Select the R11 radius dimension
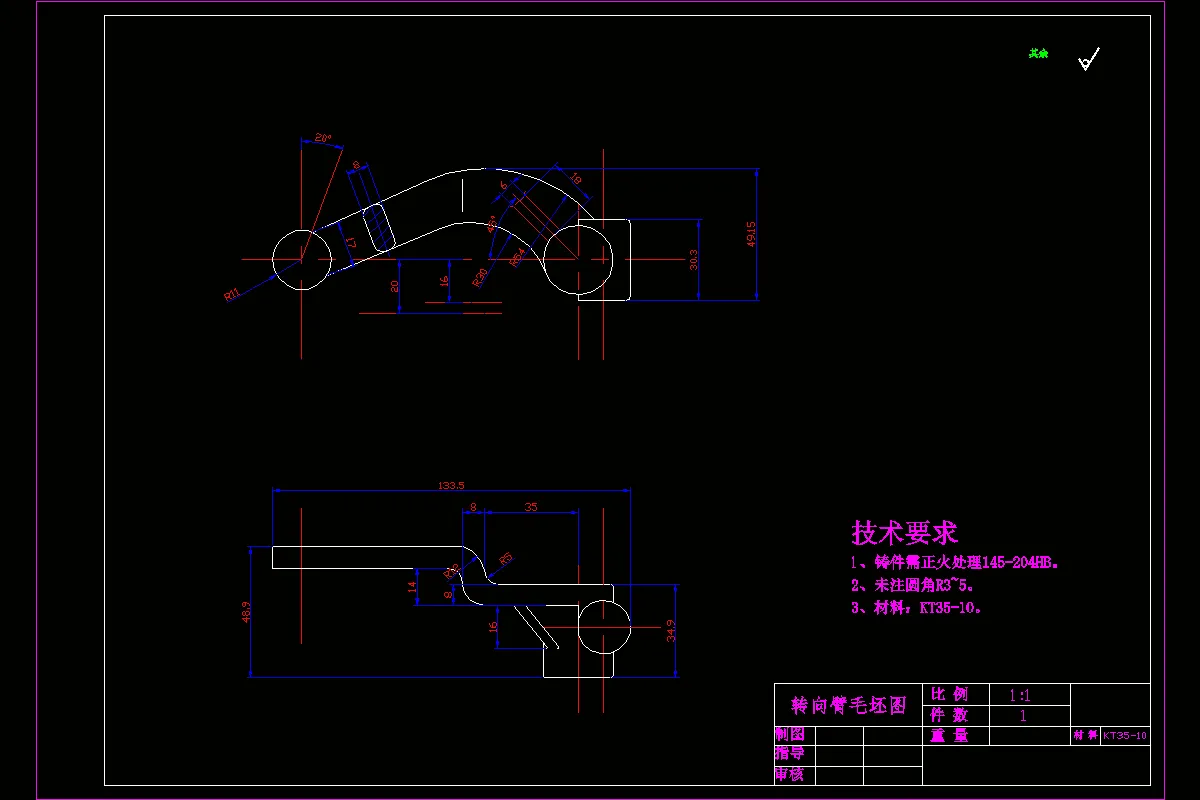The width and height of the screenshot is (1200, 800). tap(231, 294)
